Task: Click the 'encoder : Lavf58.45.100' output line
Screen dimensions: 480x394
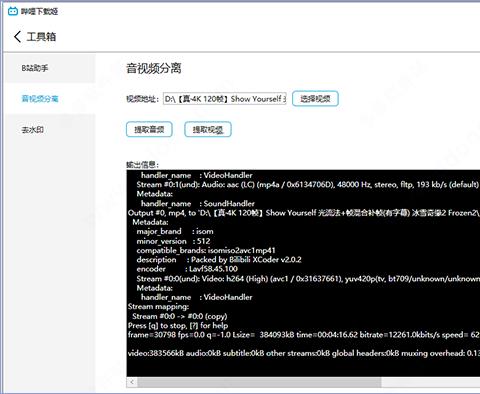Action: coord(187,269)
